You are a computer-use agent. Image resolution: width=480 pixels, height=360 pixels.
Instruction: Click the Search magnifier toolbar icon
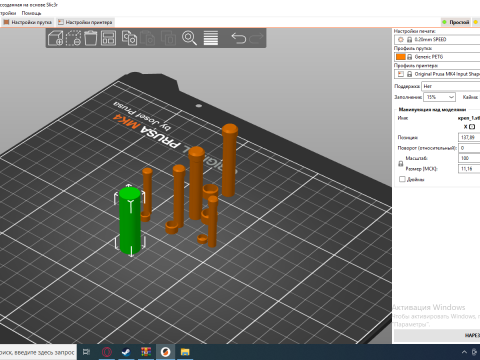[x=189, y=38]
